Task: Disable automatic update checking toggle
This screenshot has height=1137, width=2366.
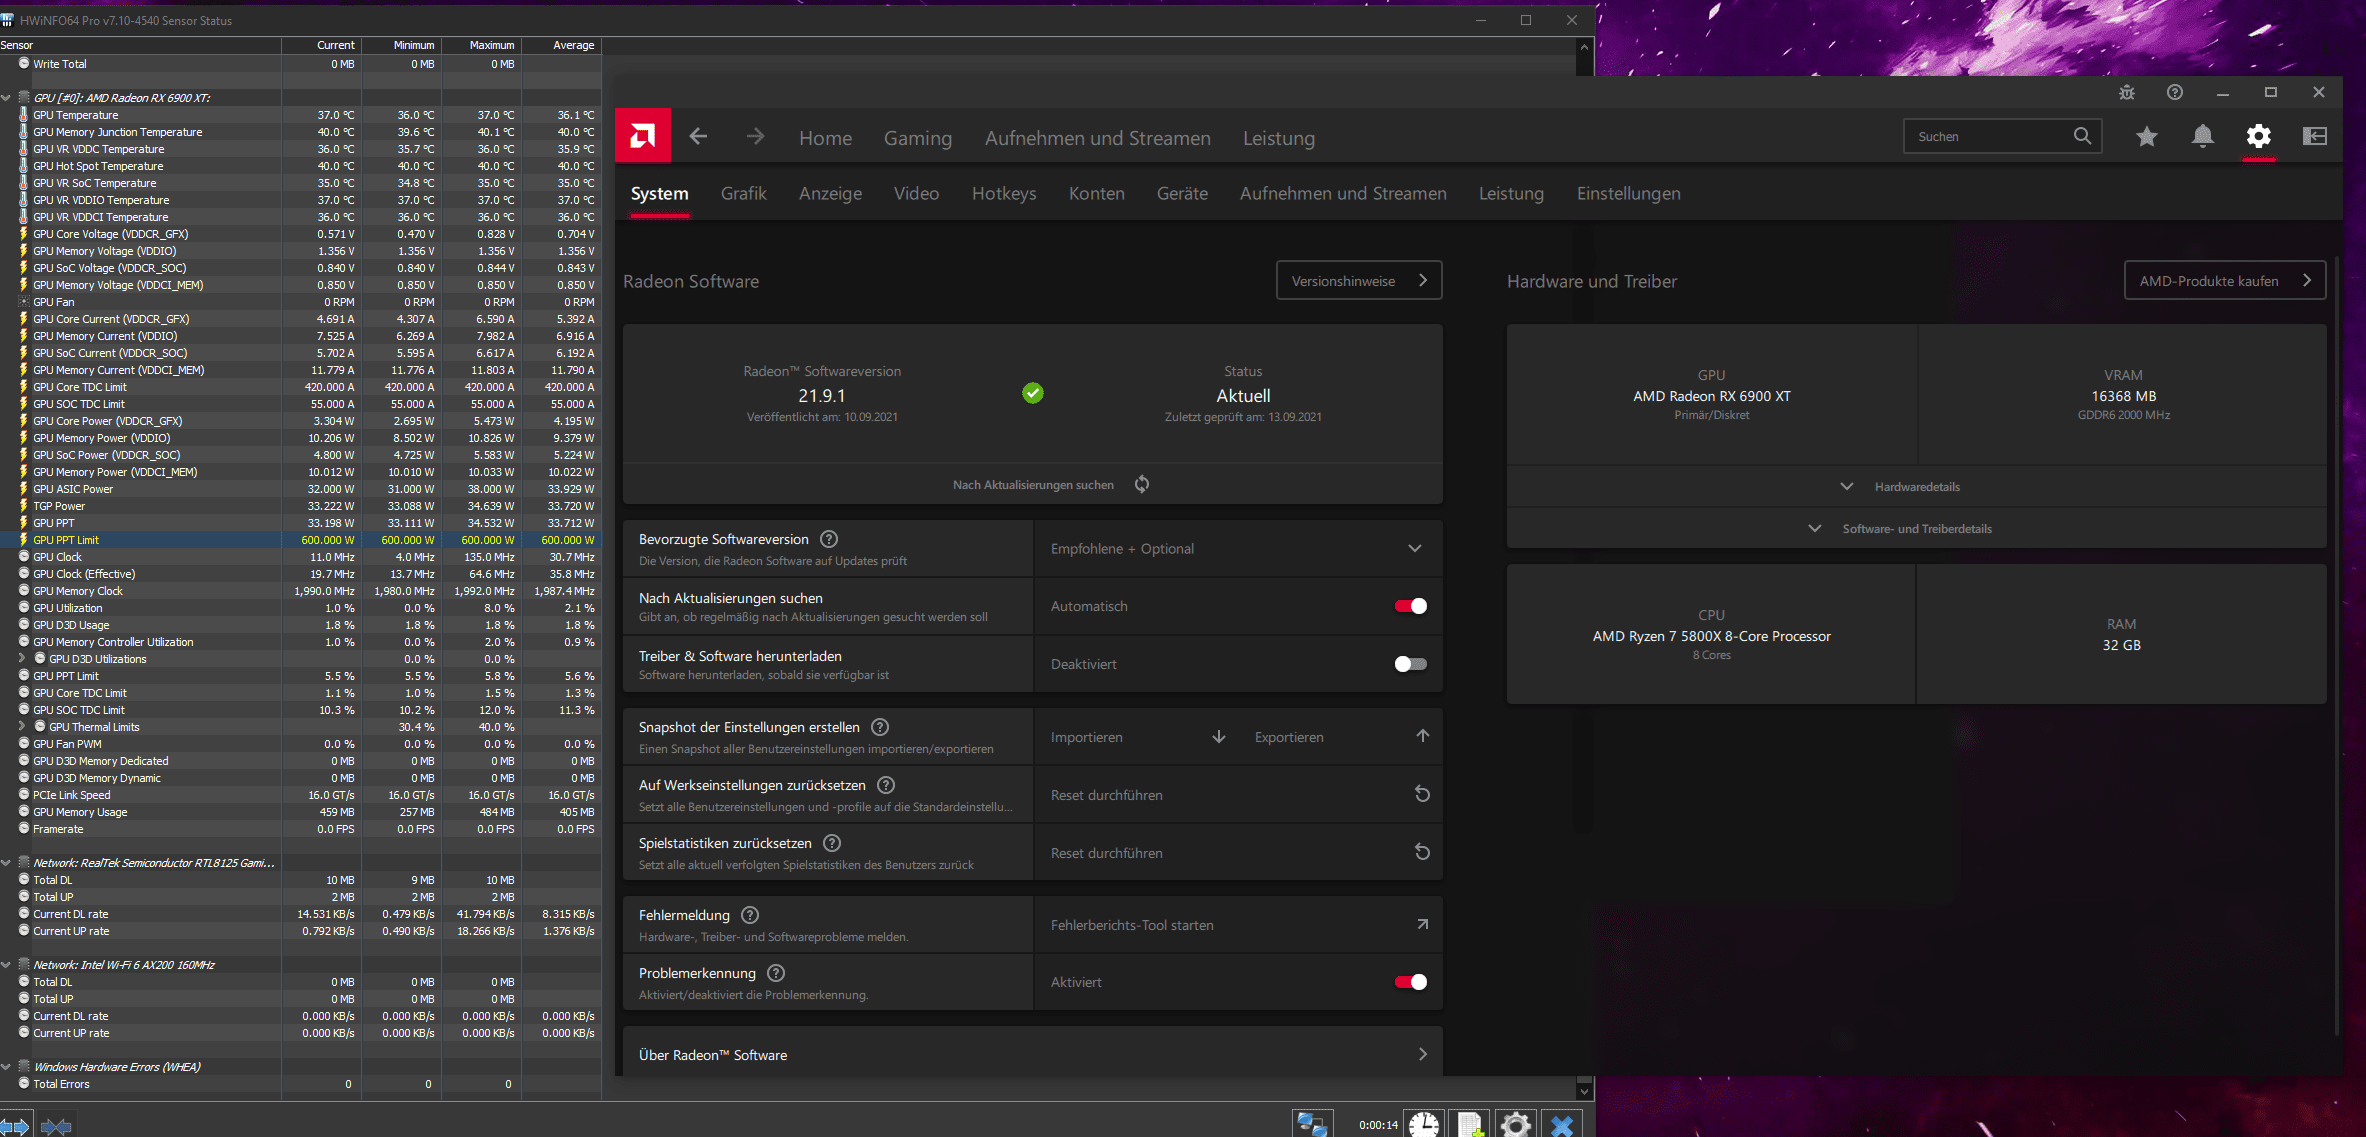Action: [1410, 606]
